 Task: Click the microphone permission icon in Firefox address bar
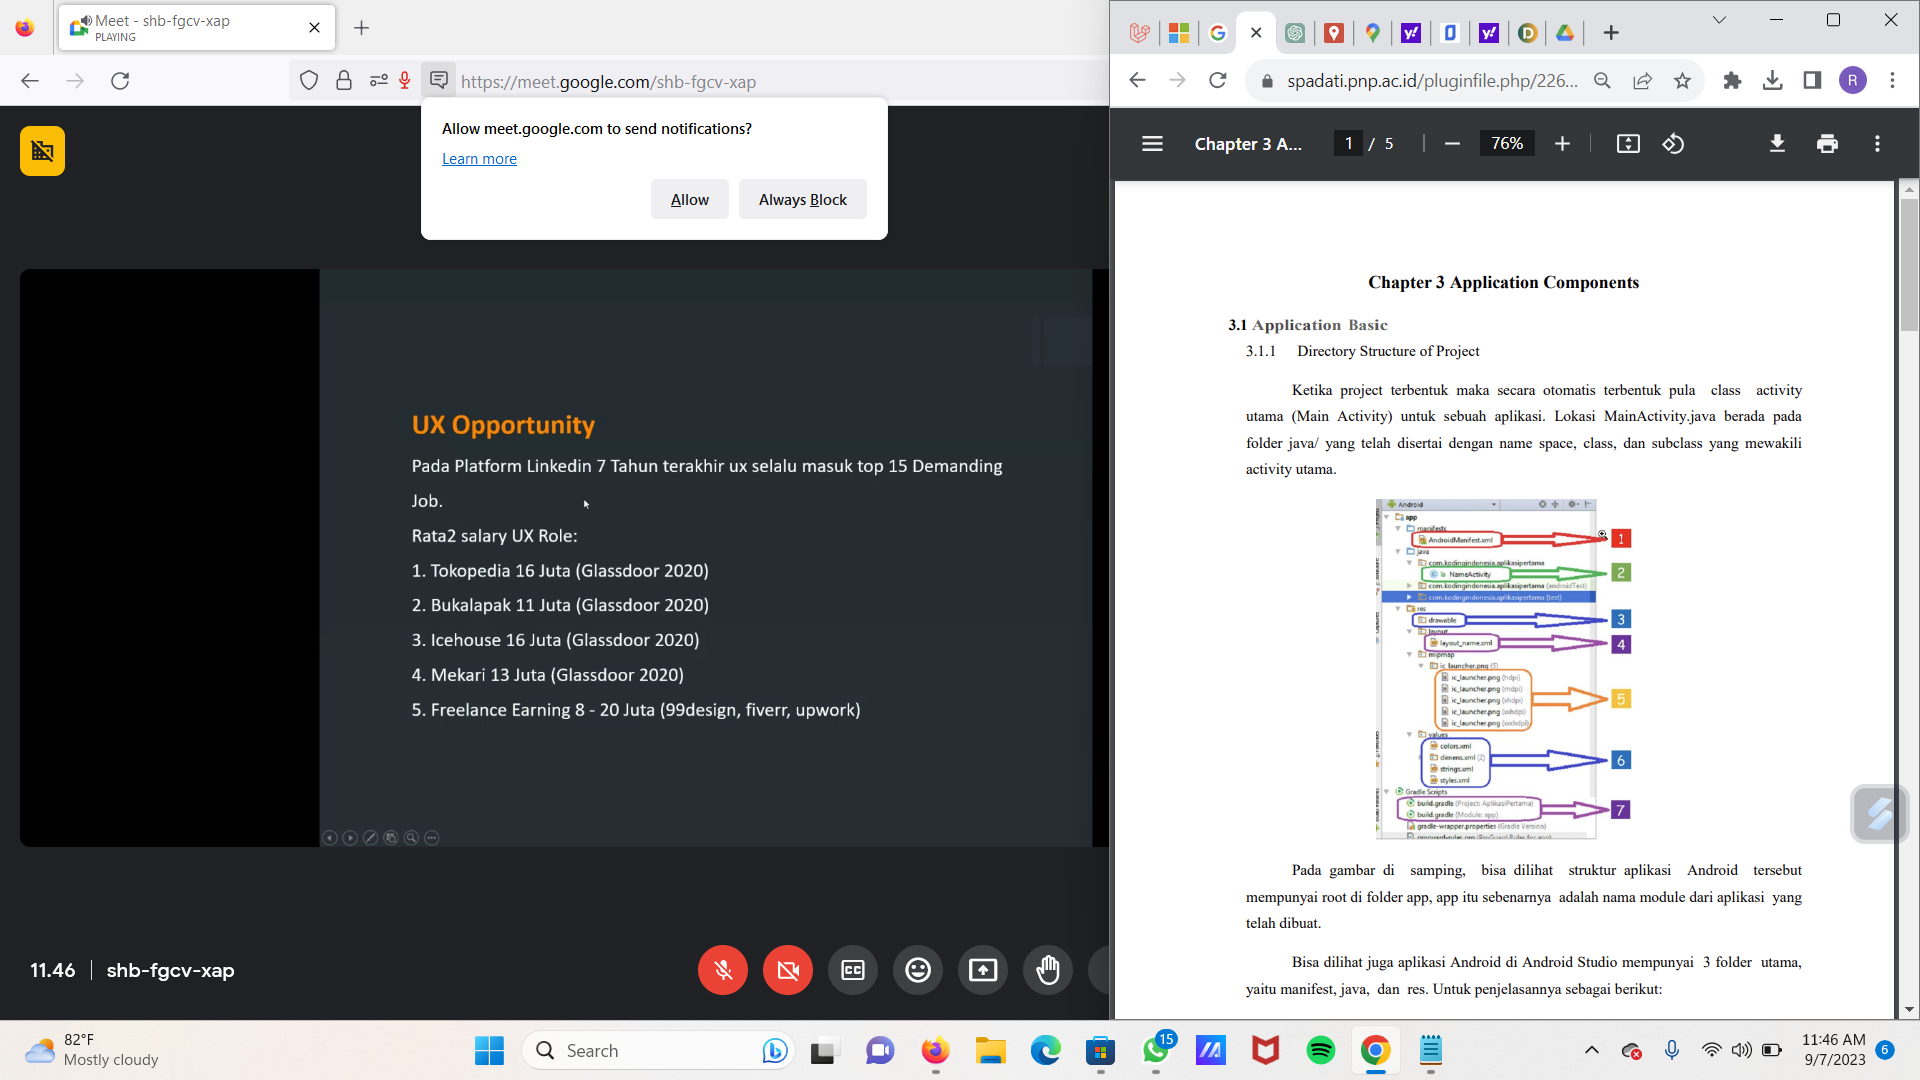pos(405,81)
